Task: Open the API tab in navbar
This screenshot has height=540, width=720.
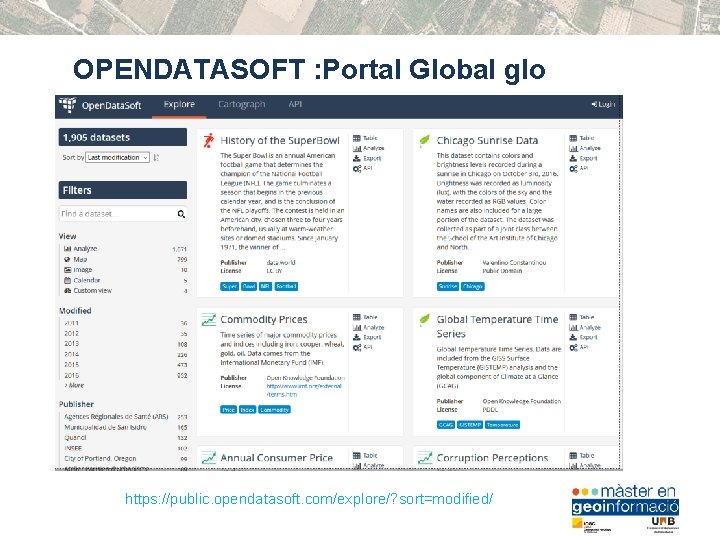Action: [295, 104]
